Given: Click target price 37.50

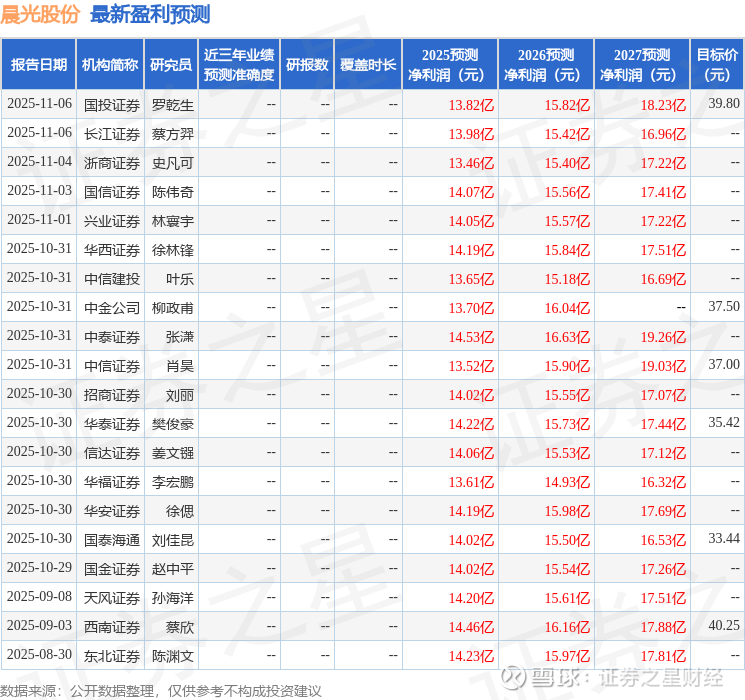Looking at the screenshot, I should point(724,306).
